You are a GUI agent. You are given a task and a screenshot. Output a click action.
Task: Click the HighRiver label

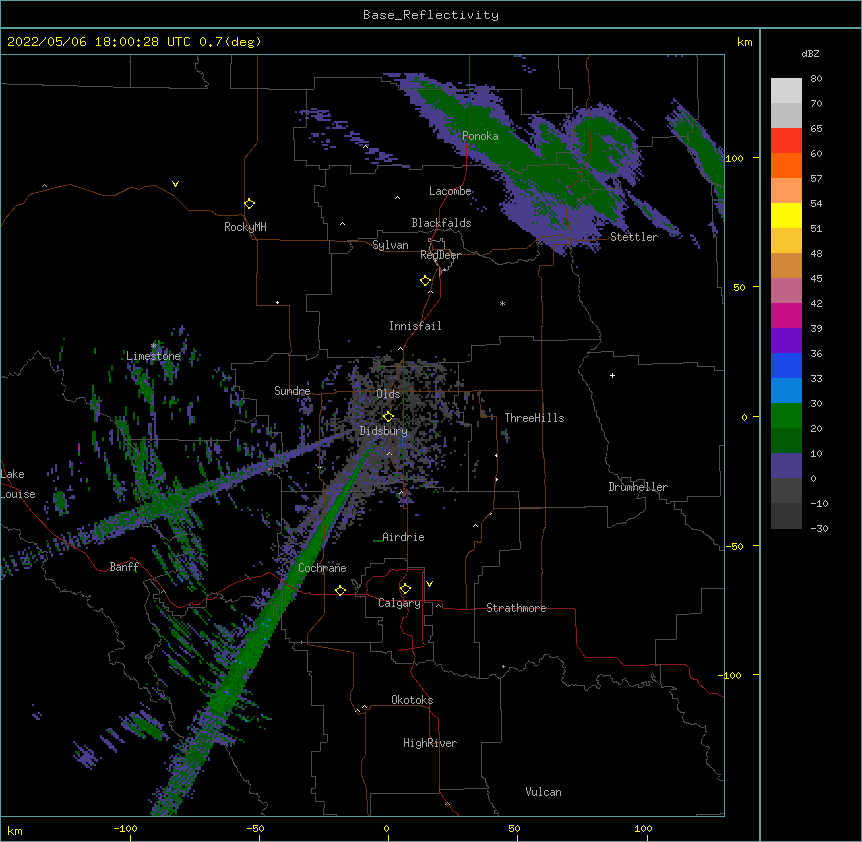pyautogui.click(x=430, y=743)
